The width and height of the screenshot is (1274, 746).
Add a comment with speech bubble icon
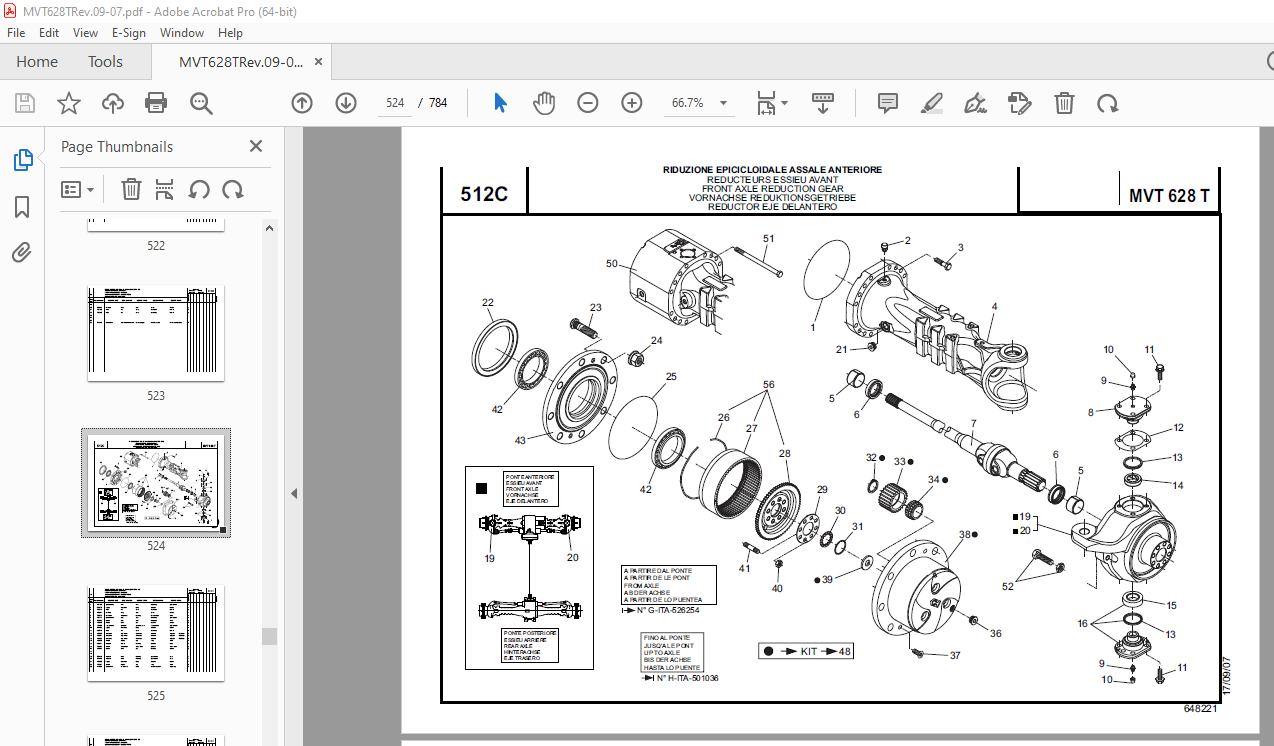click(x=888, y=103)
